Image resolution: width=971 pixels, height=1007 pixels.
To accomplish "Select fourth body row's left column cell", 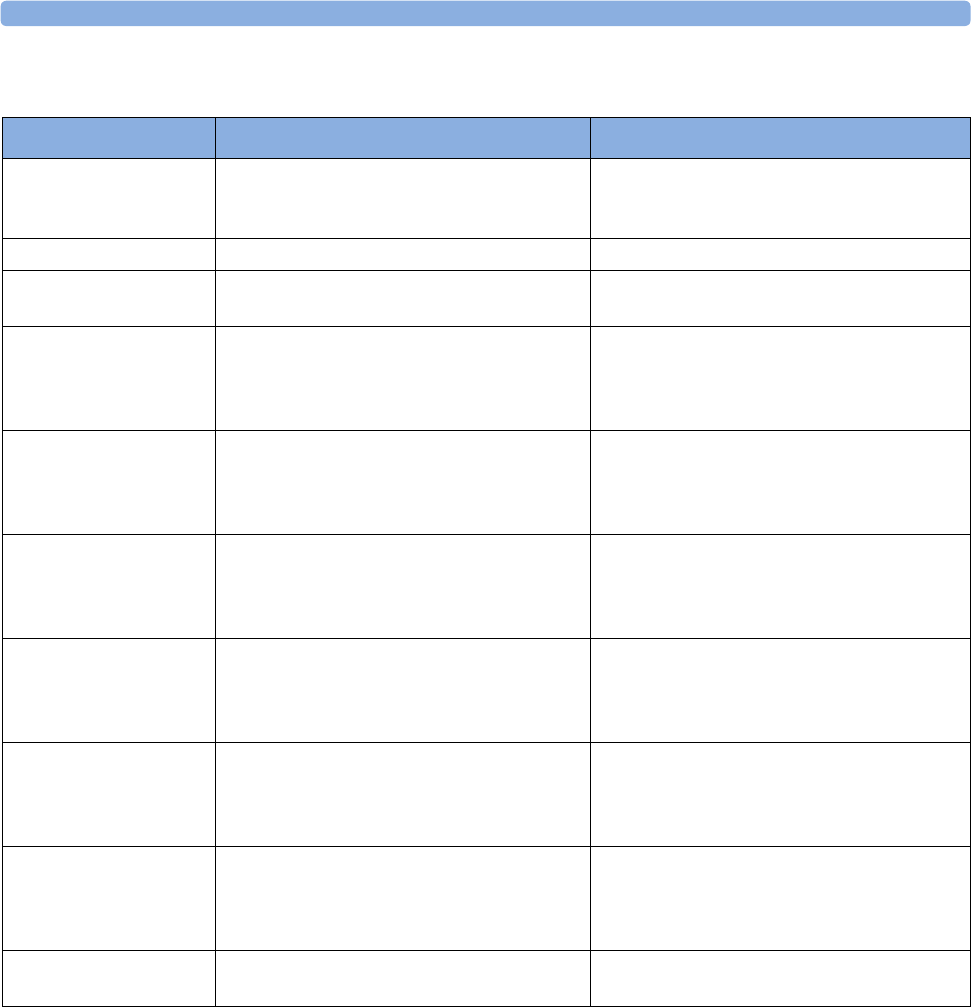I will 109,378.
